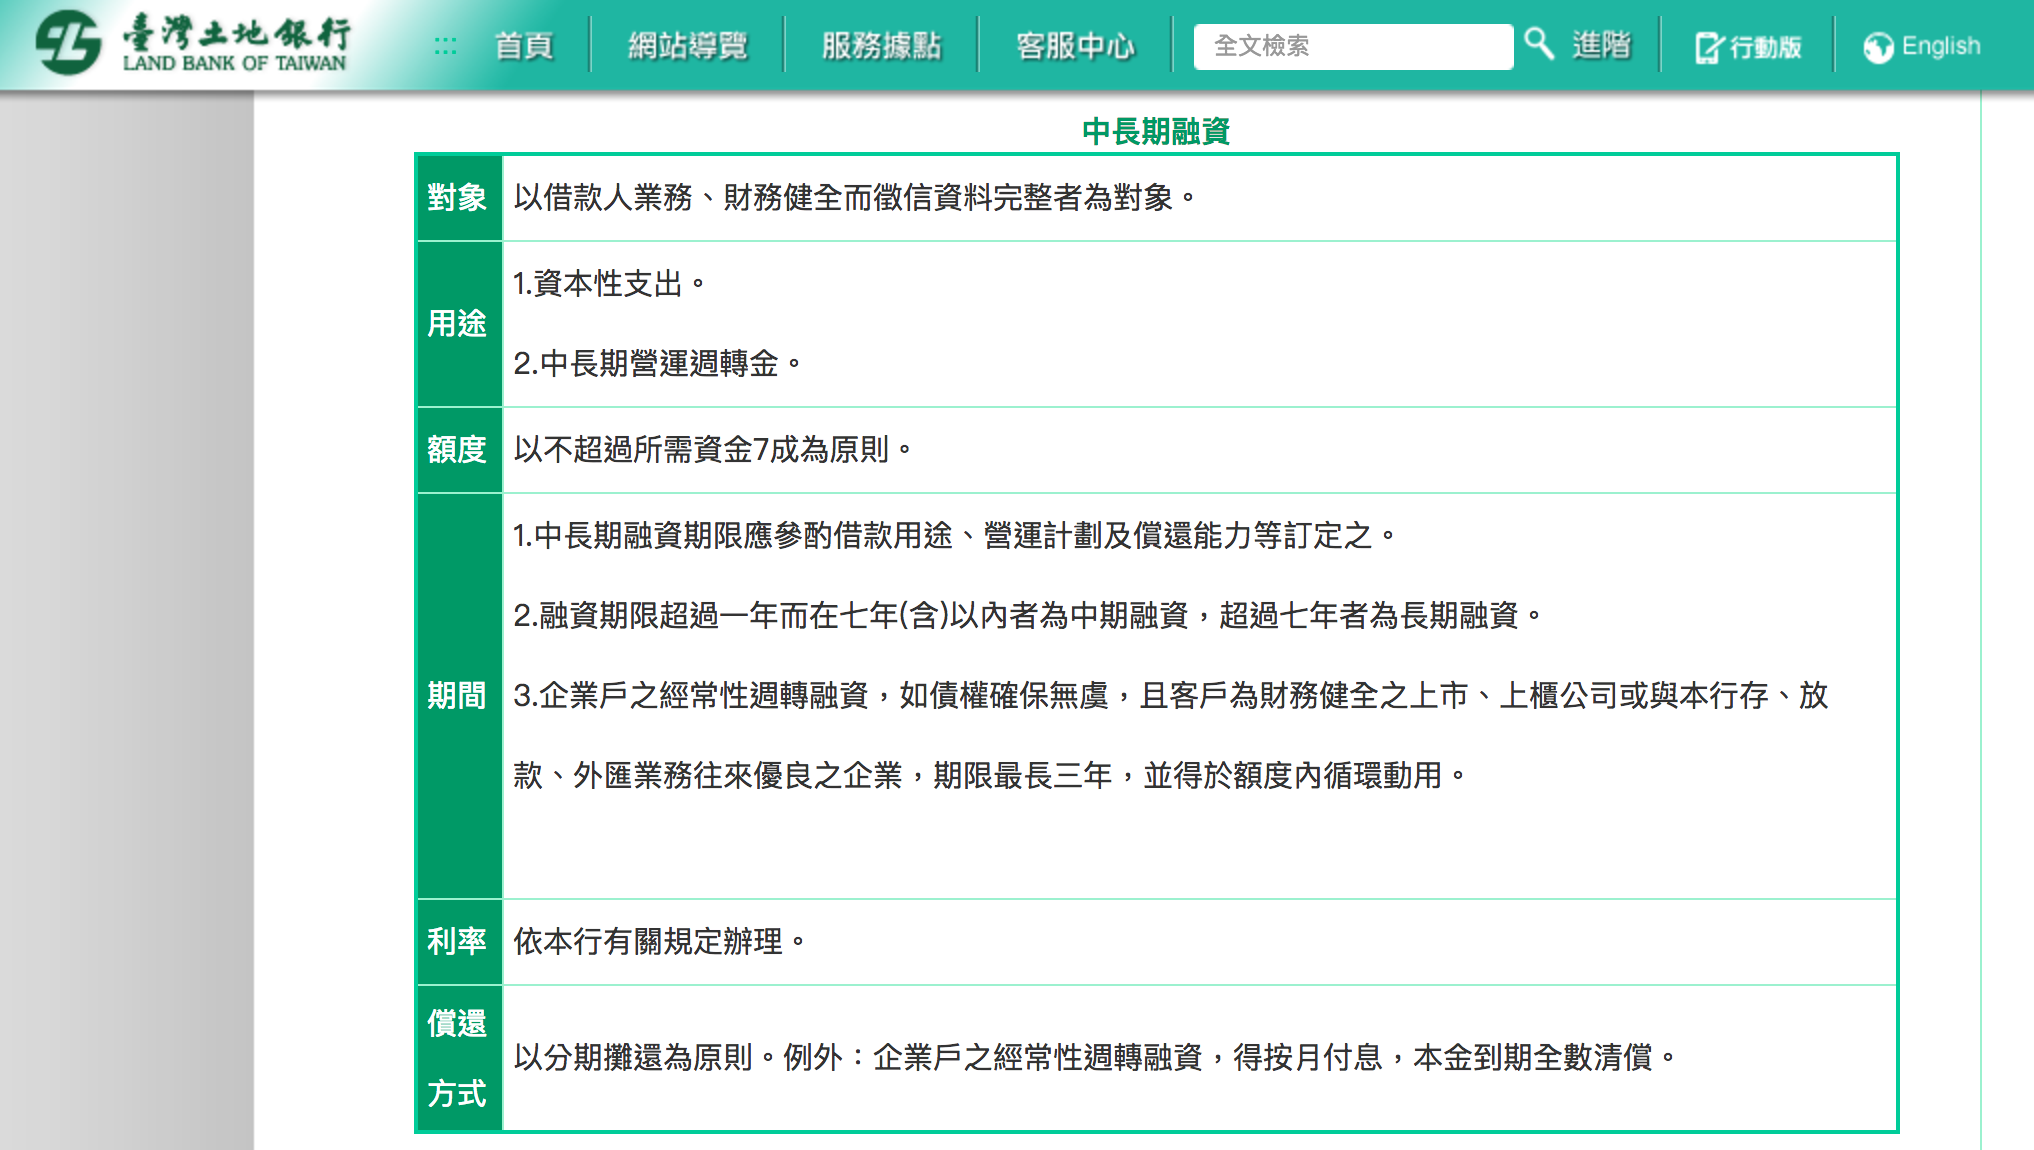This screenshot has height=1150, width=2034.
Task: Open the 網站導覽 sitemap menu item
Action: (688, 46)
